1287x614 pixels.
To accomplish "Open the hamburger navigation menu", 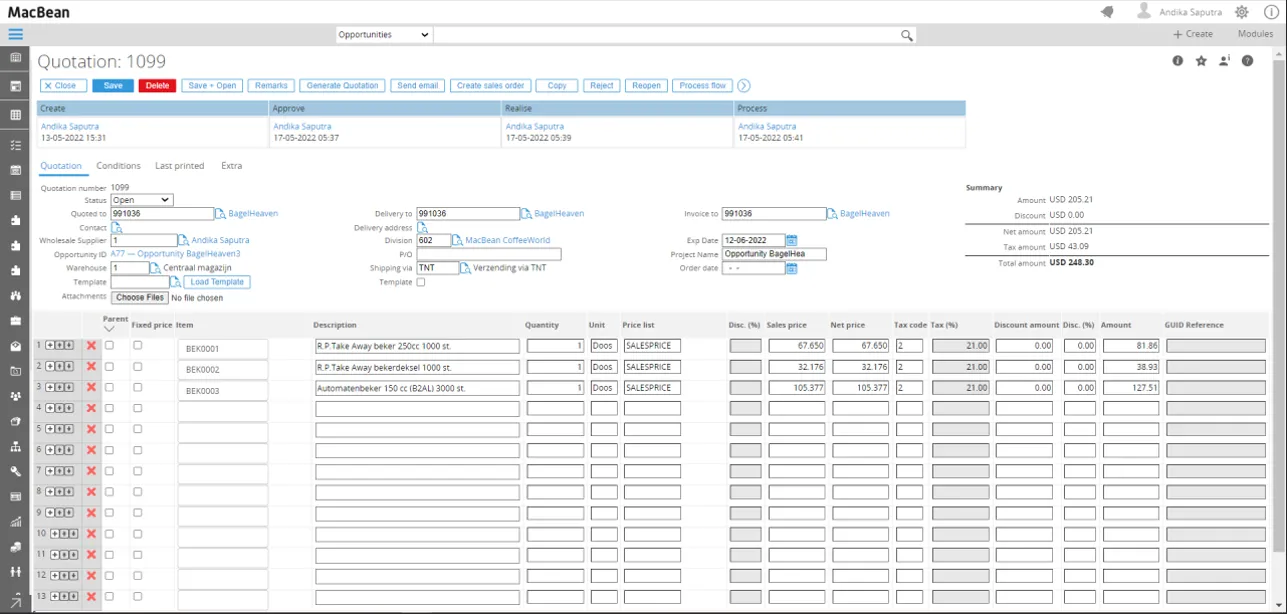I will (15, 34).
